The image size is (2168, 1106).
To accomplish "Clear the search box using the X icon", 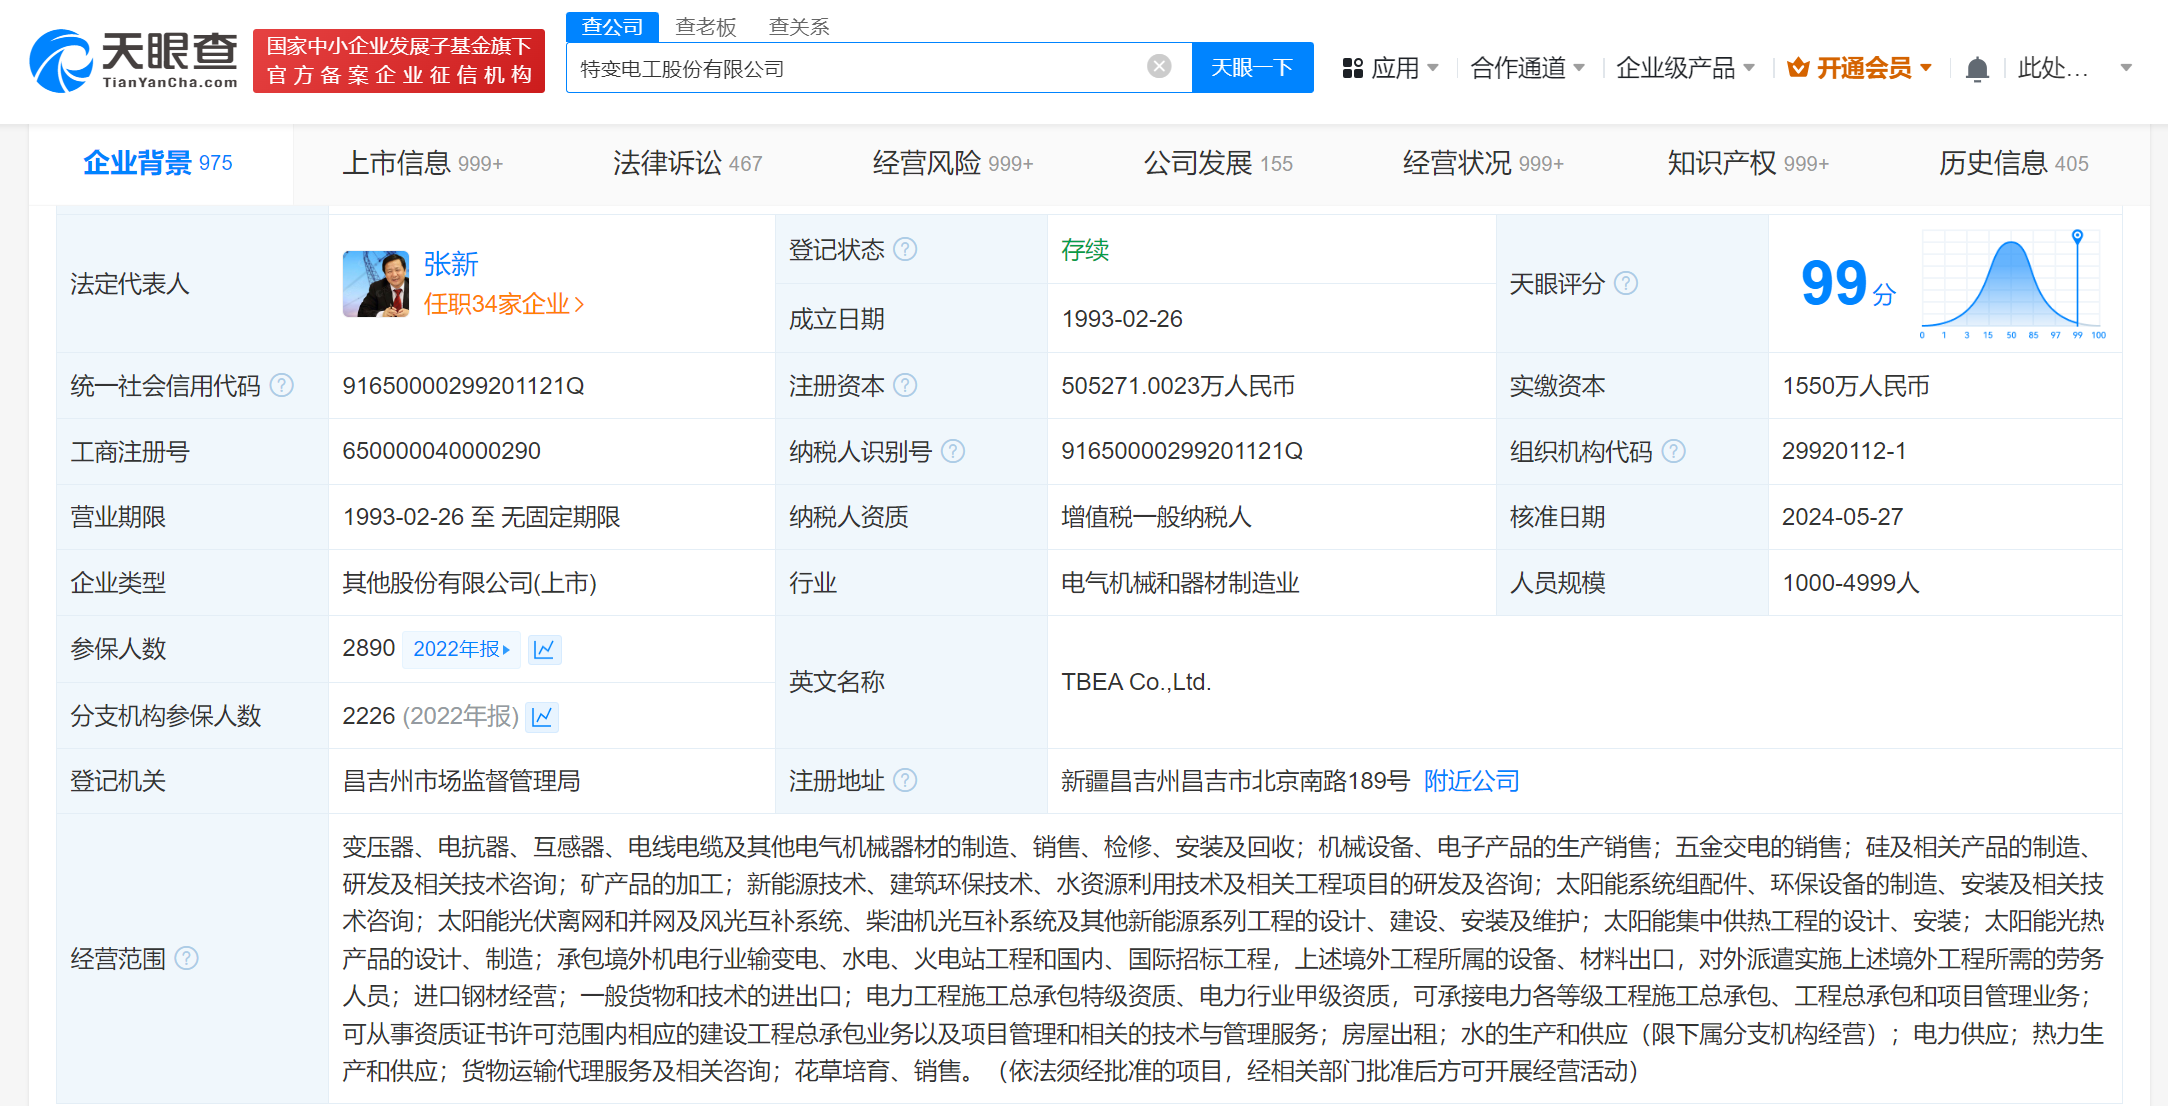I will pyautogui.click(x=1158, y=66).
